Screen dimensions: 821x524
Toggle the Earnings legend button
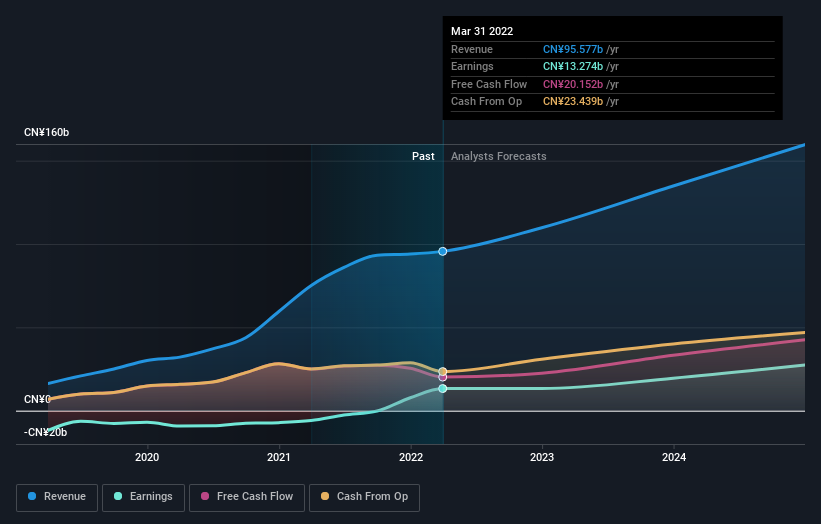coord(143,497)
